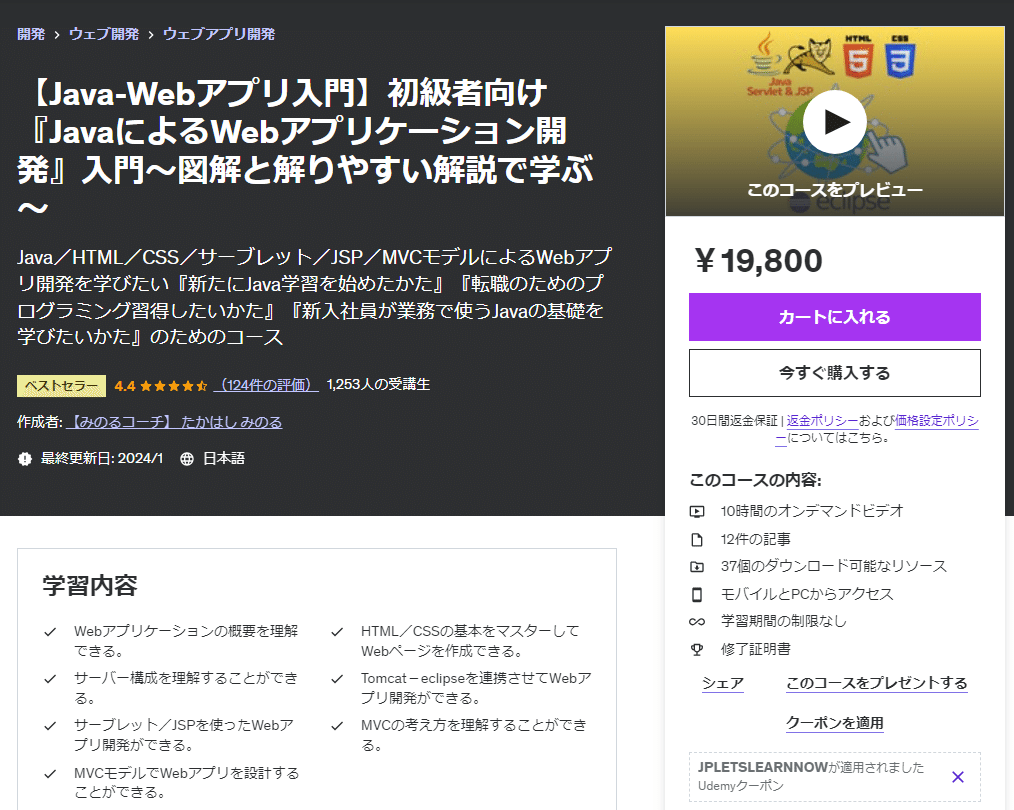Image resolution: width=1014 pixels, height=810 pixels.
Task: Click the このコースをプレビュー label
Action: pyautogui.click(x=834, y=190)
